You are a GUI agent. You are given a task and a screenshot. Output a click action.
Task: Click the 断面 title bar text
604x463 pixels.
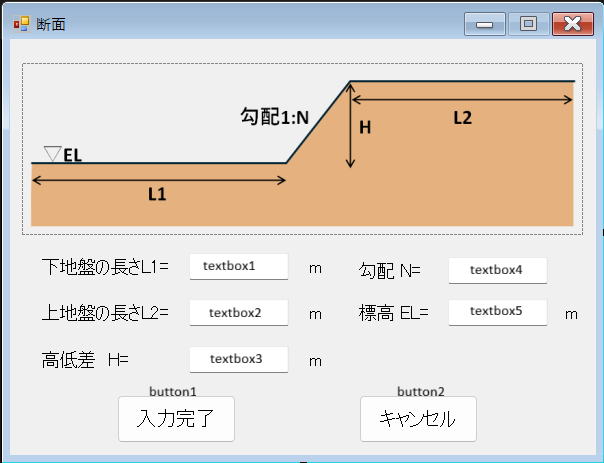51,24
